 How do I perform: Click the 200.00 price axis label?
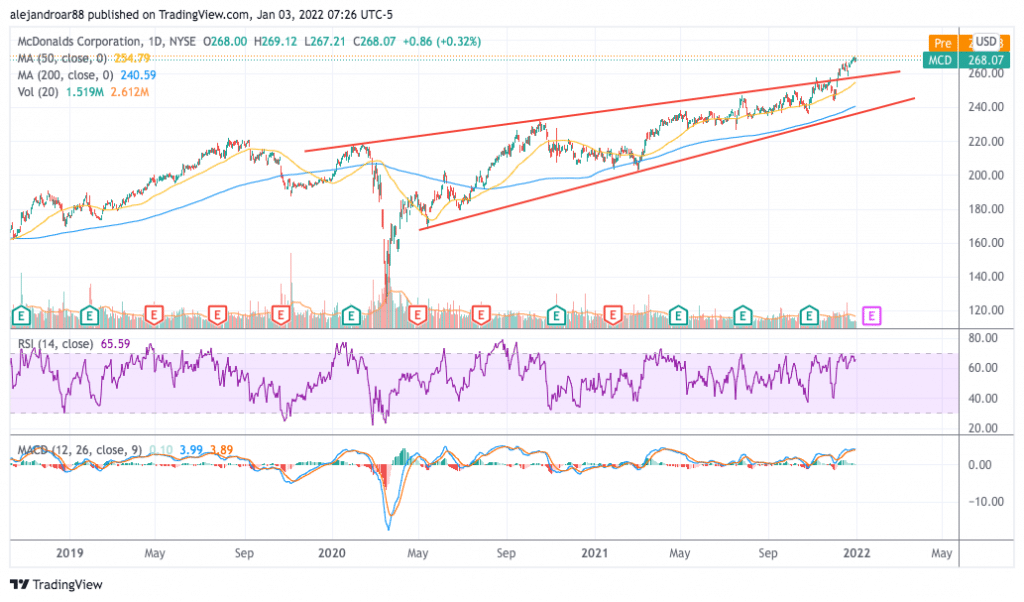(986, 175)
